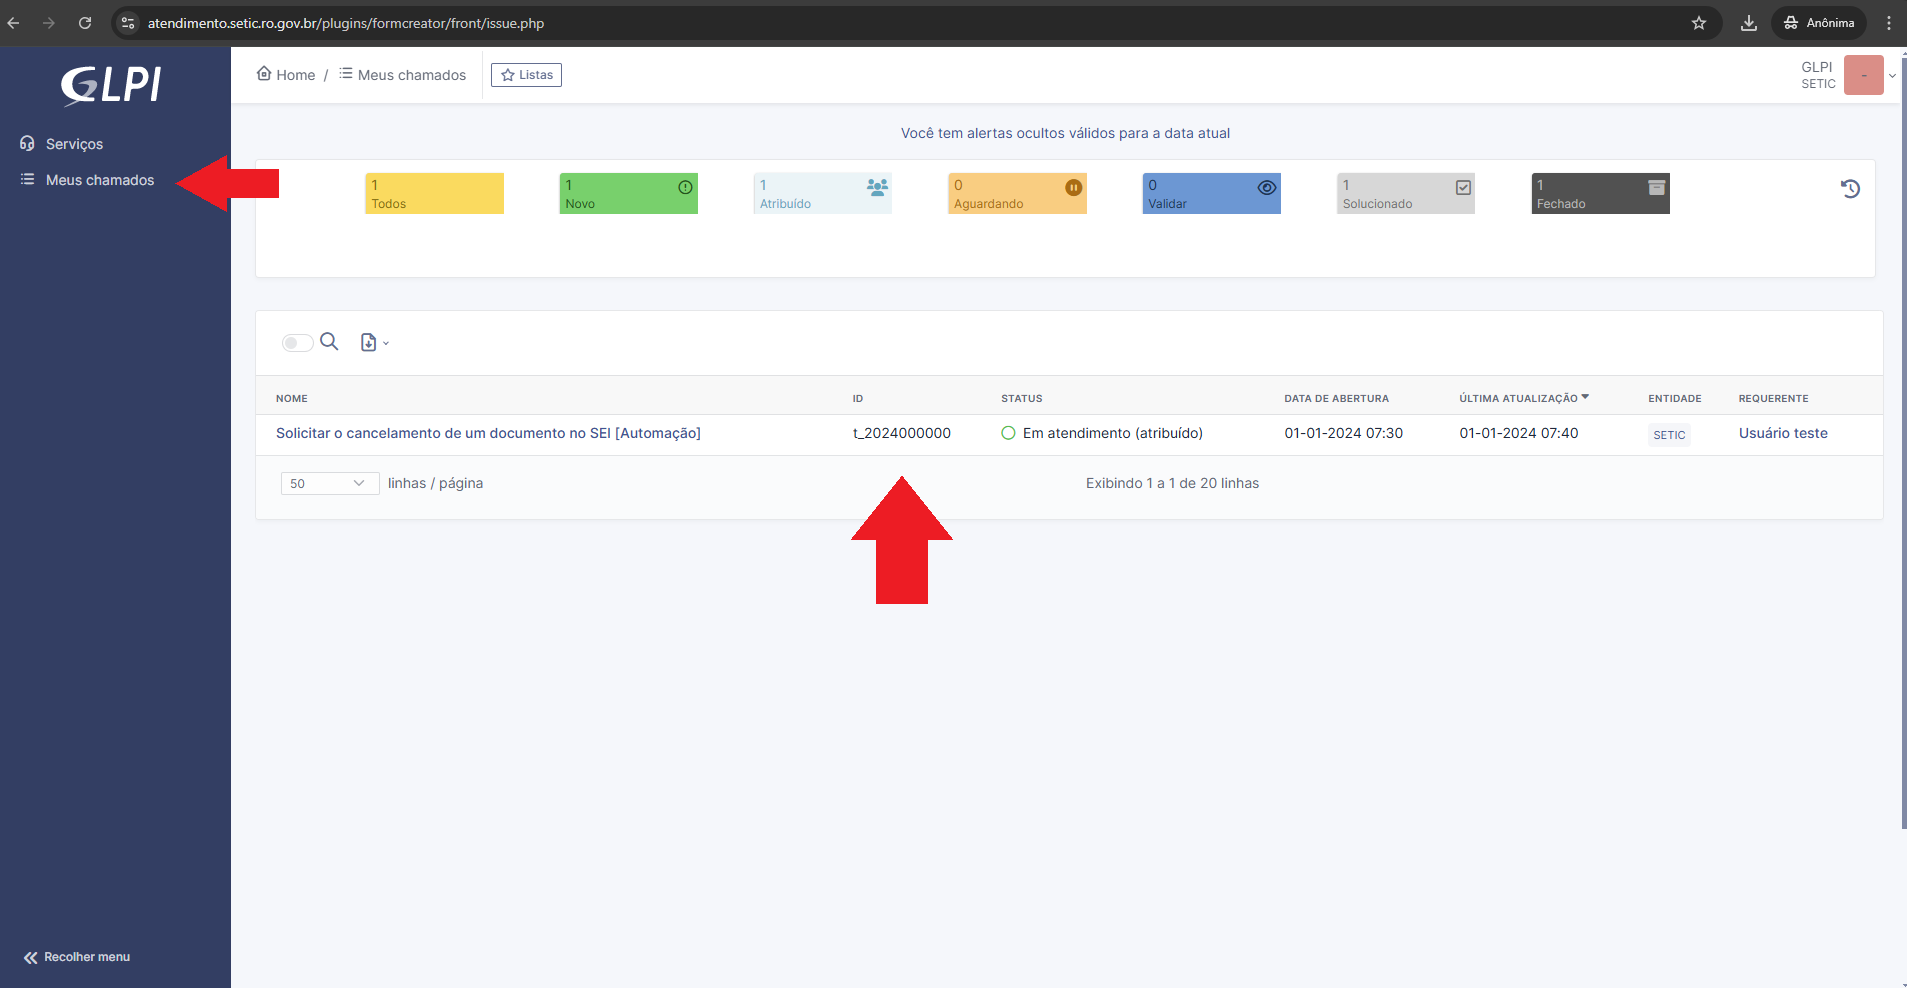Click the GLPI logo

pos(111,85)
